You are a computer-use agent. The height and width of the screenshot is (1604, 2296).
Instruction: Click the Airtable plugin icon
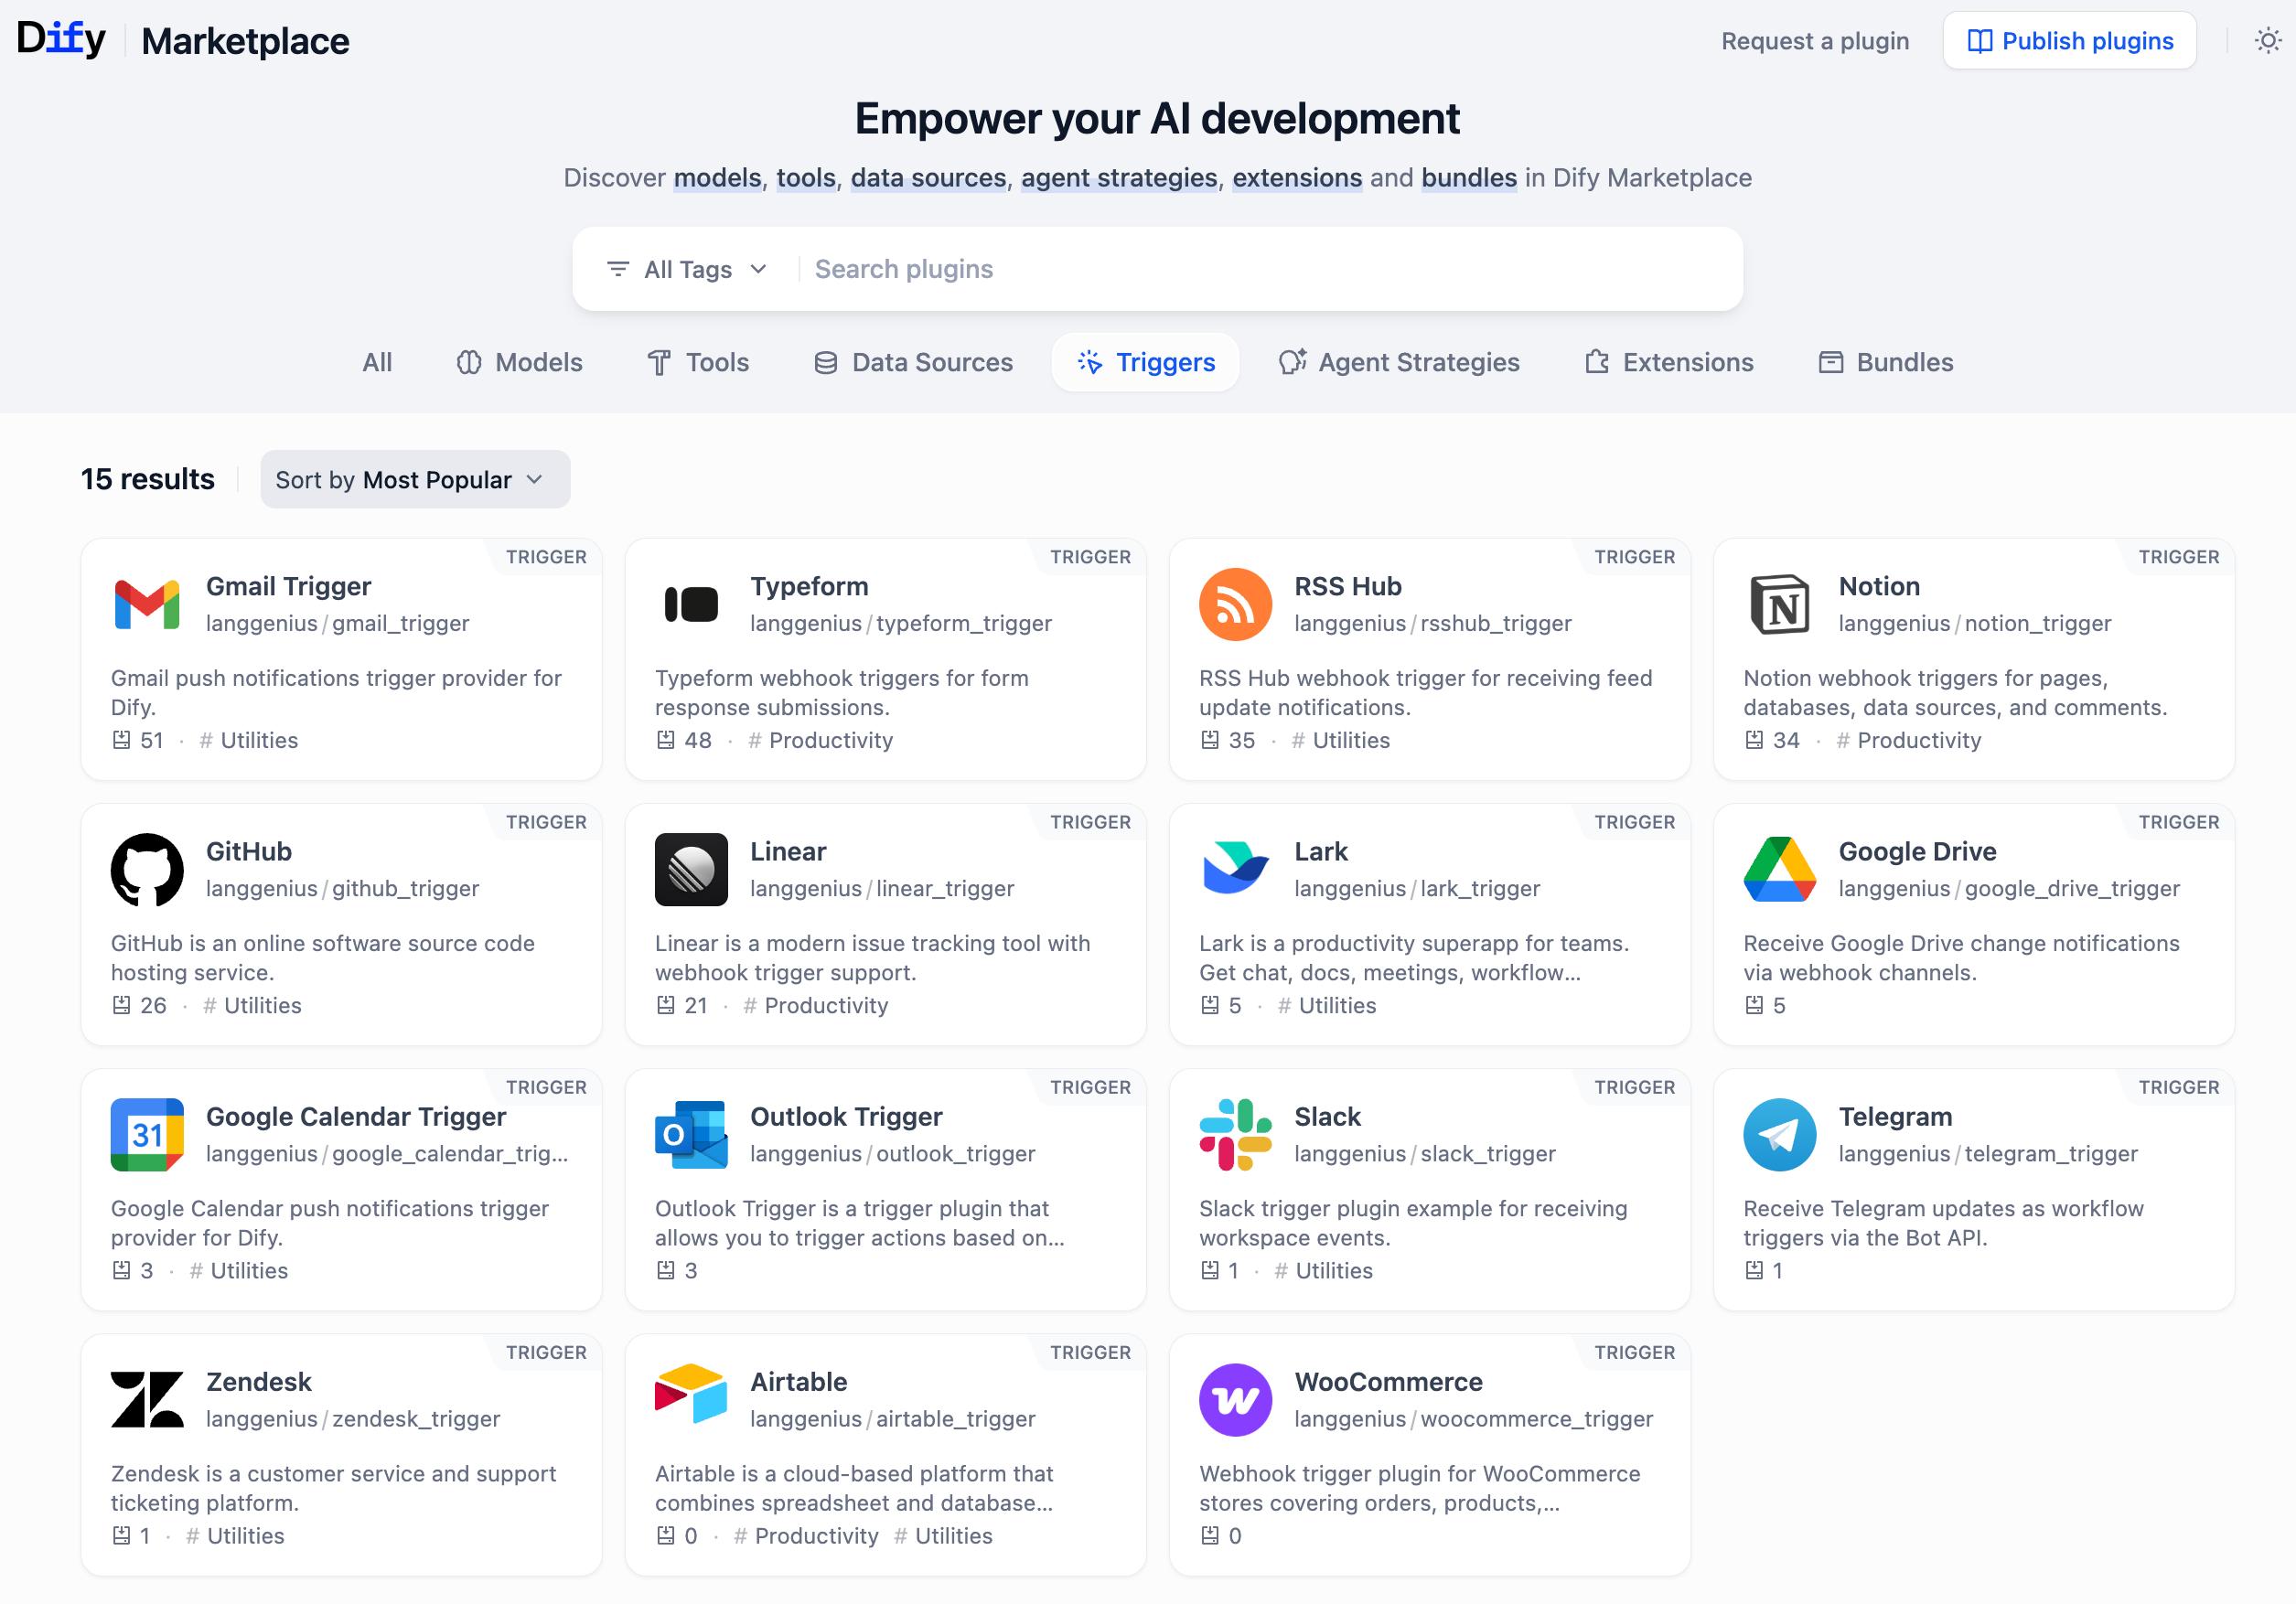click(x=691, y=1399)
